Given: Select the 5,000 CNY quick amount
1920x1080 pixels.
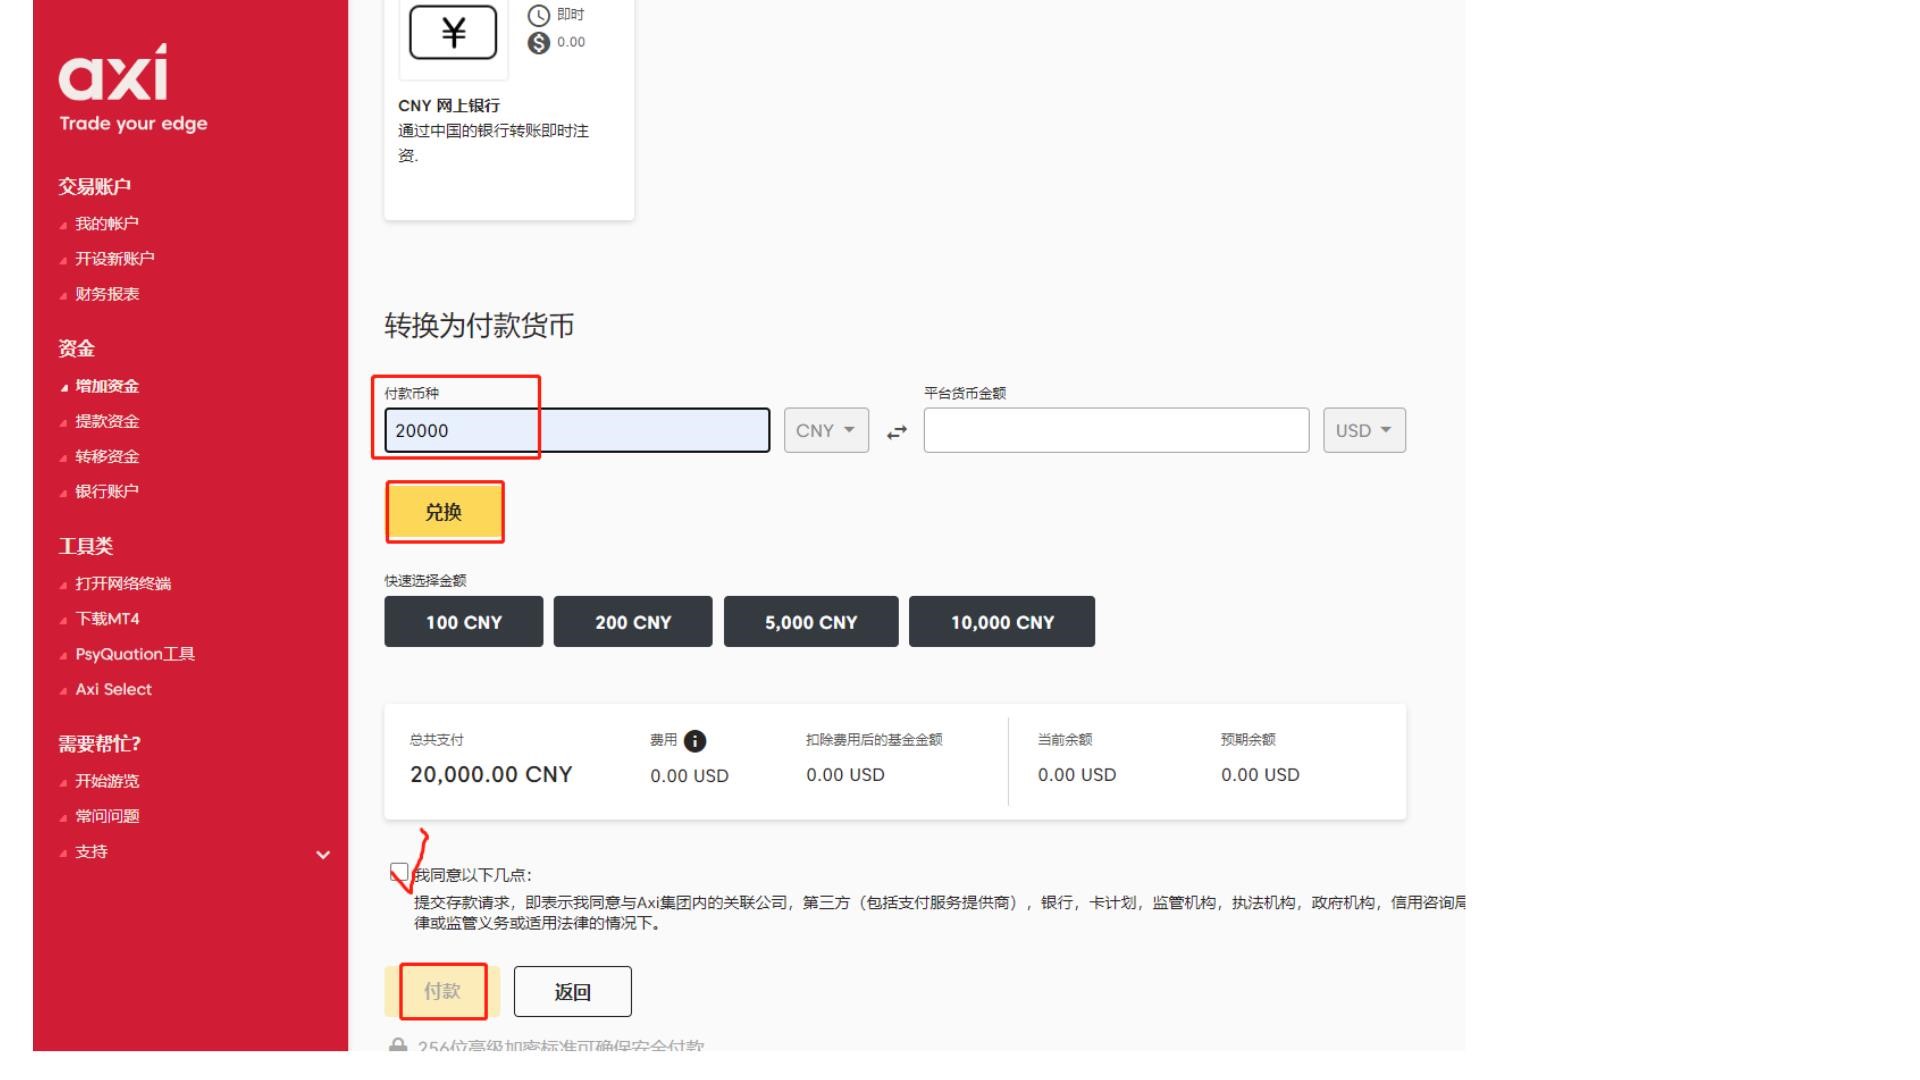Looking at the screenshot, I should 810,621.
